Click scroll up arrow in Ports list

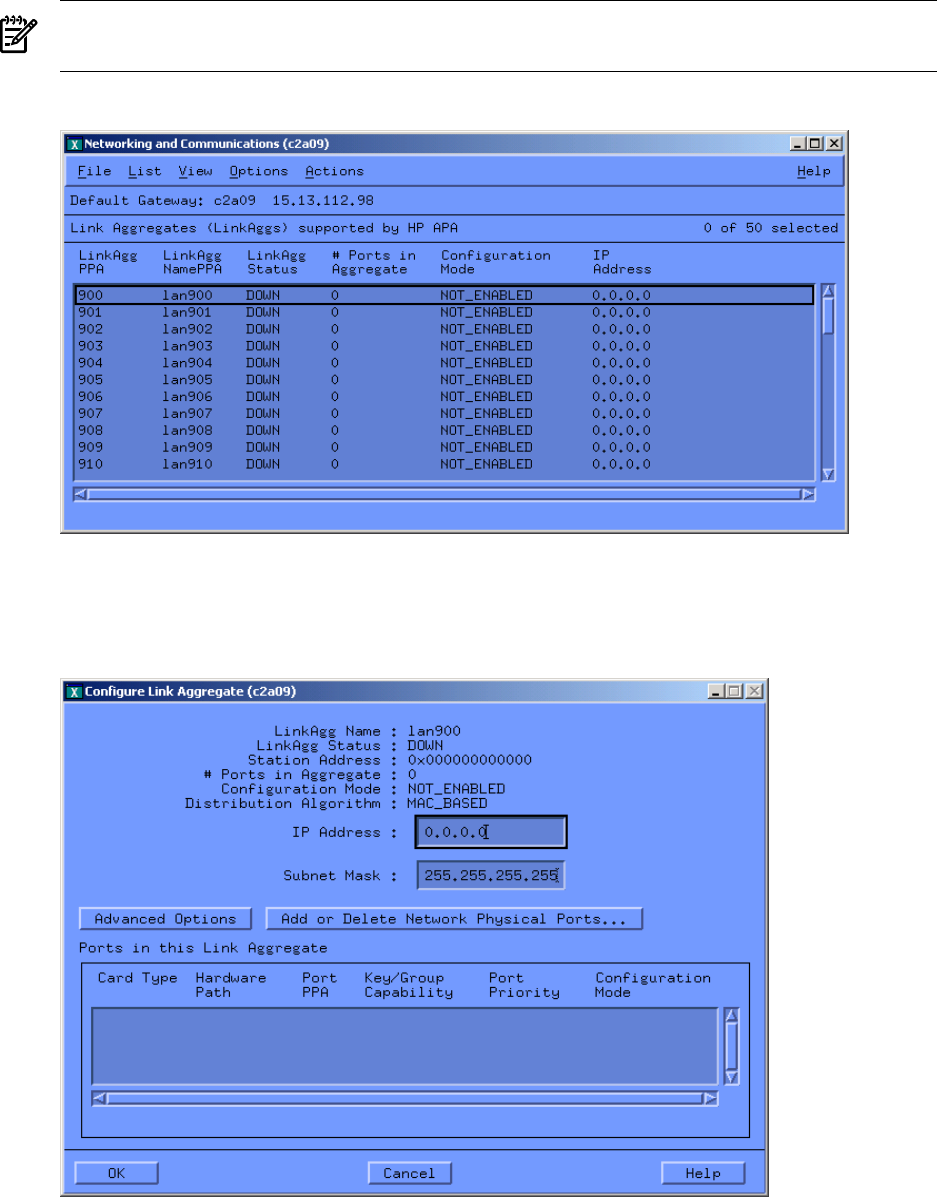coord(732,1015)
